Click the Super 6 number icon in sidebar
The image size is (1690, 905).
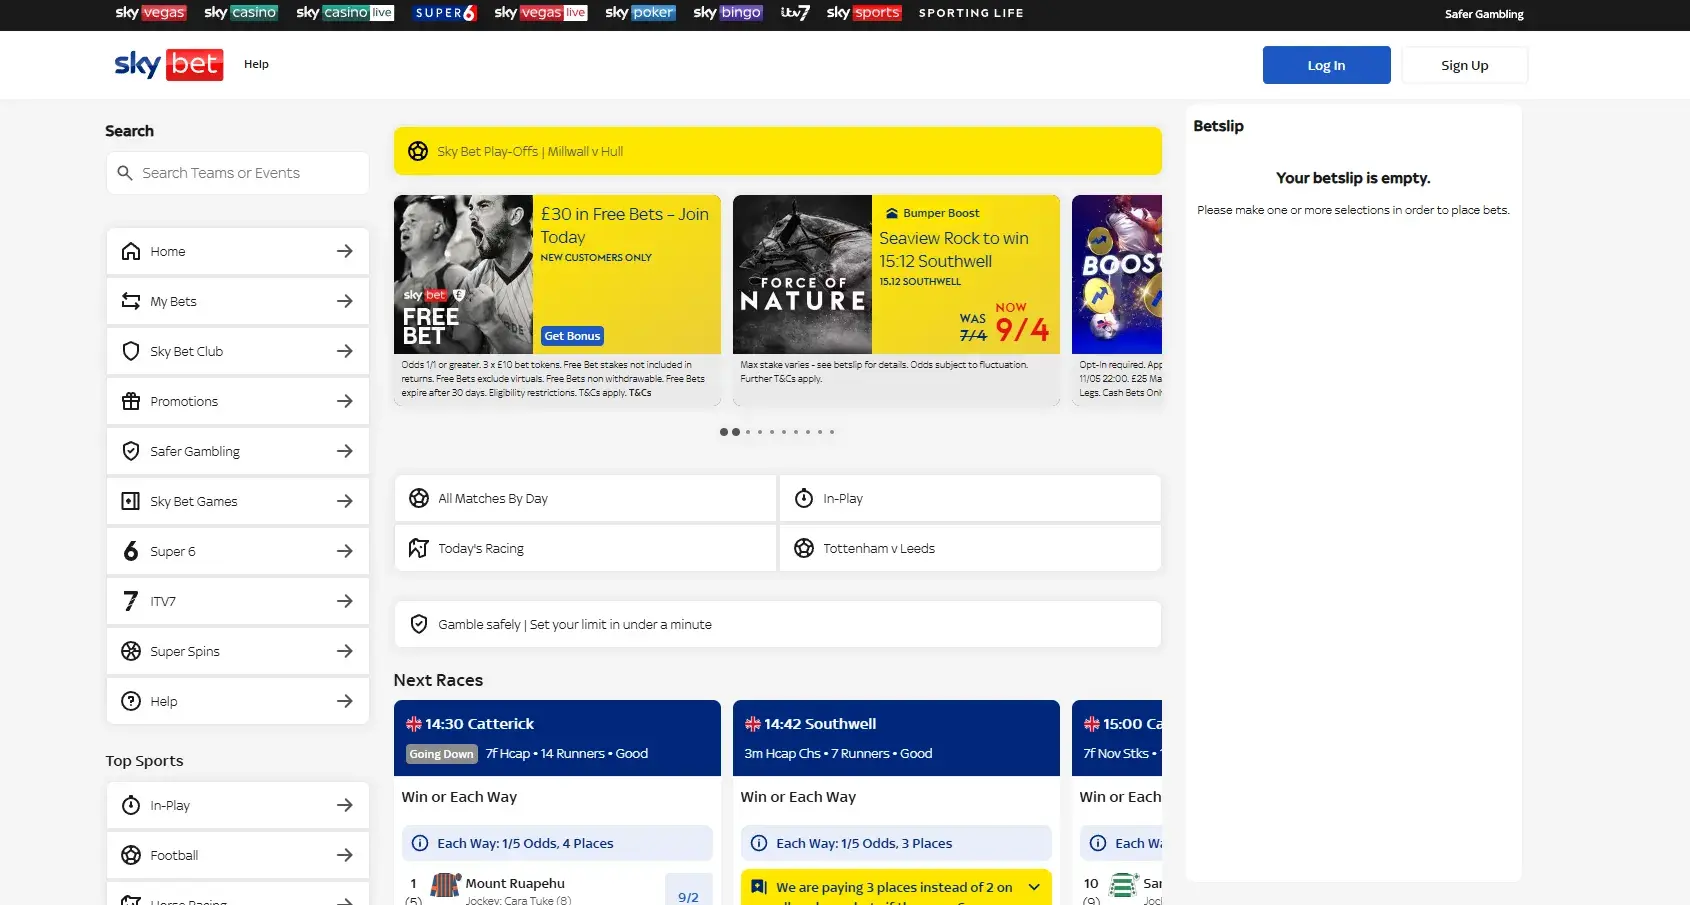pos(131,551)
